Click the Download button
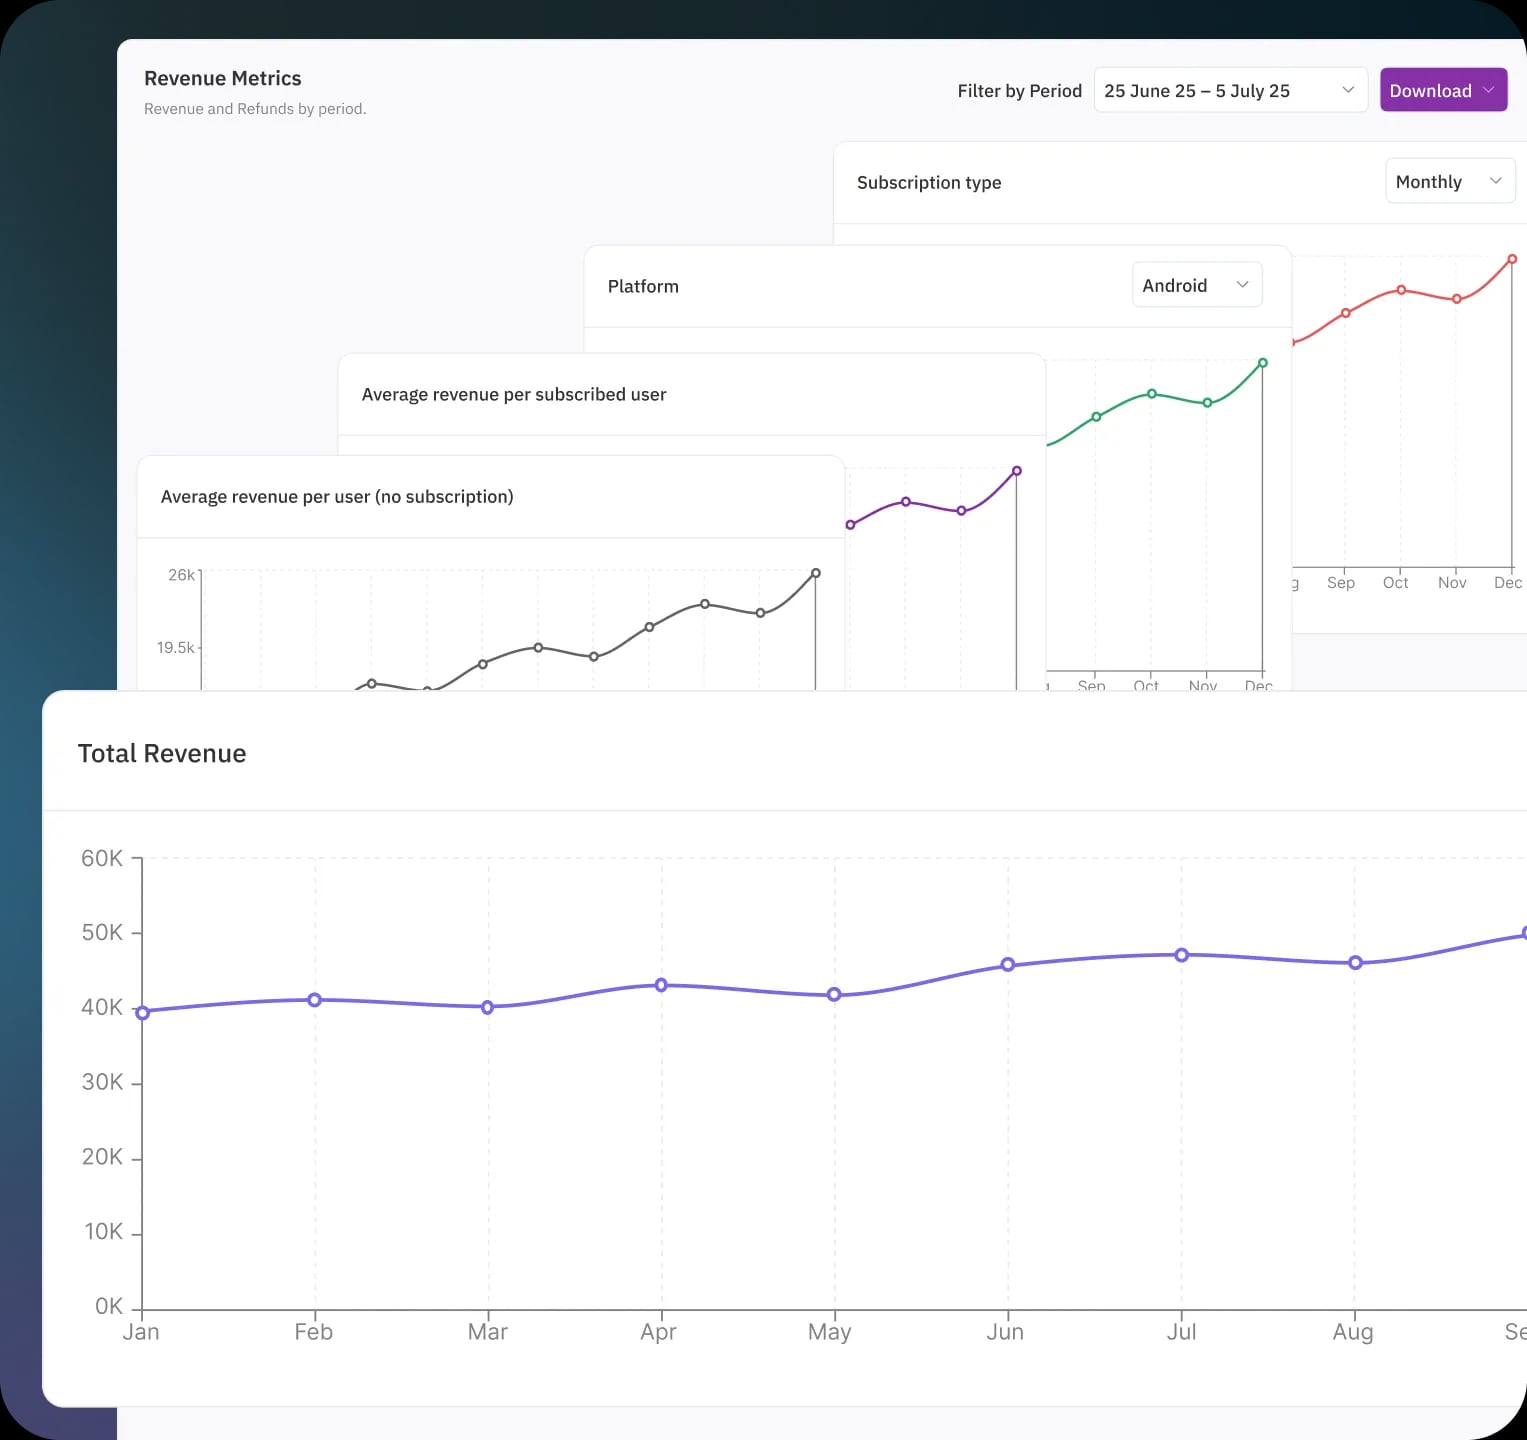This screenshot has height=1440, width=1527. pyautogui.click(x=1431, y=90)
